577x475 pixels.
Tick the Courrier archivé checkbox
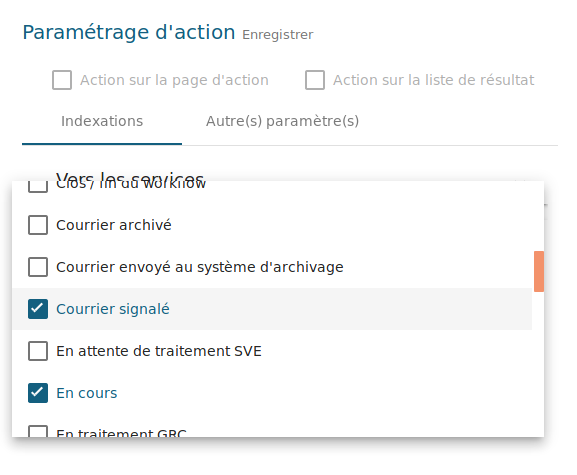point(38,225)
